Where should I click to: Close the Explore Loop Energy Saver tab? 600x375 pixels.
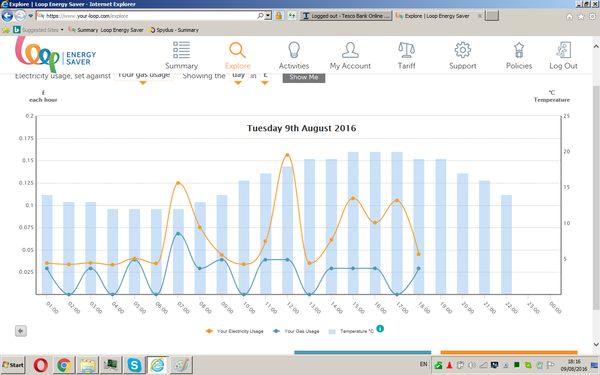479,16
